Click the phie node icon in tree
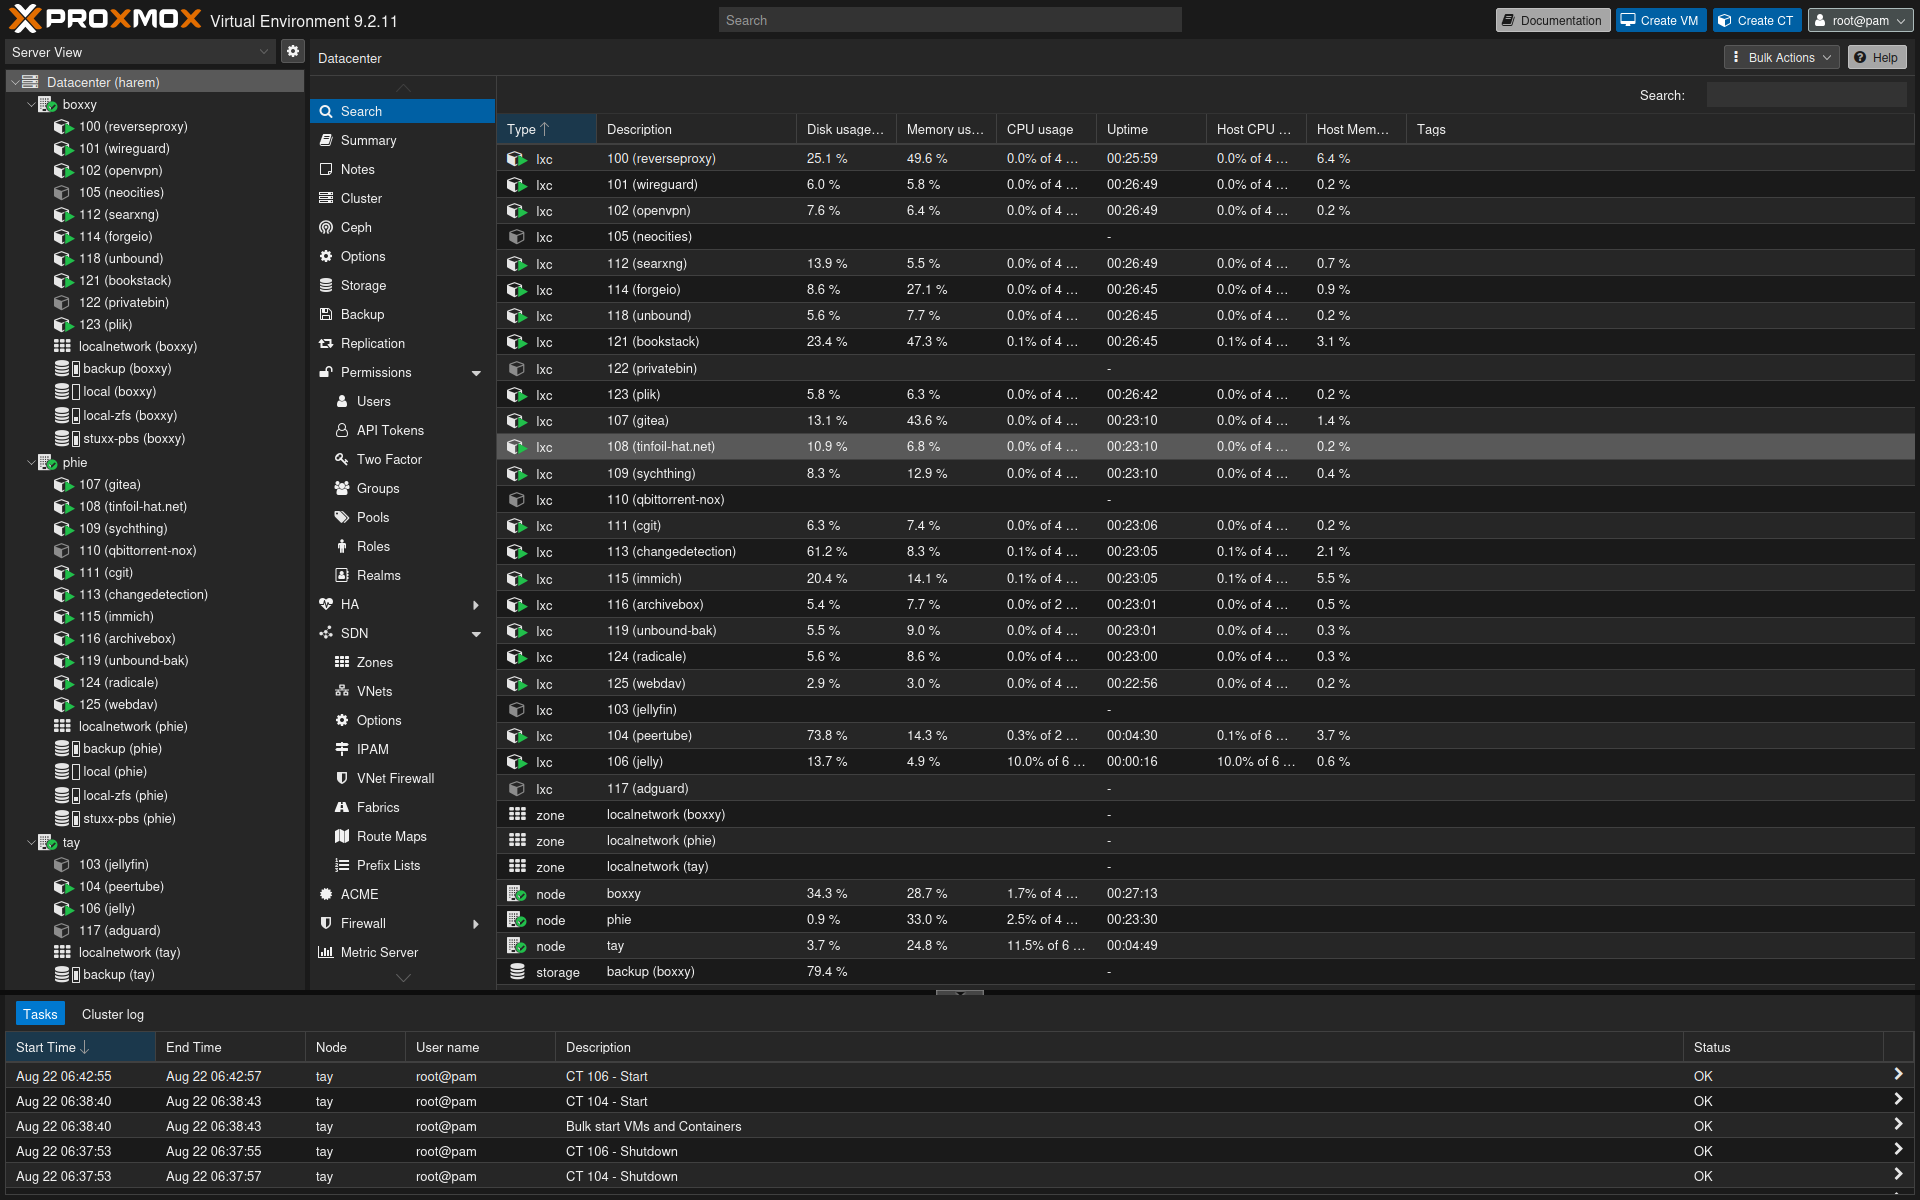Image resolution: width=1920 pixels, height=1200 pixels. (47, 463)
